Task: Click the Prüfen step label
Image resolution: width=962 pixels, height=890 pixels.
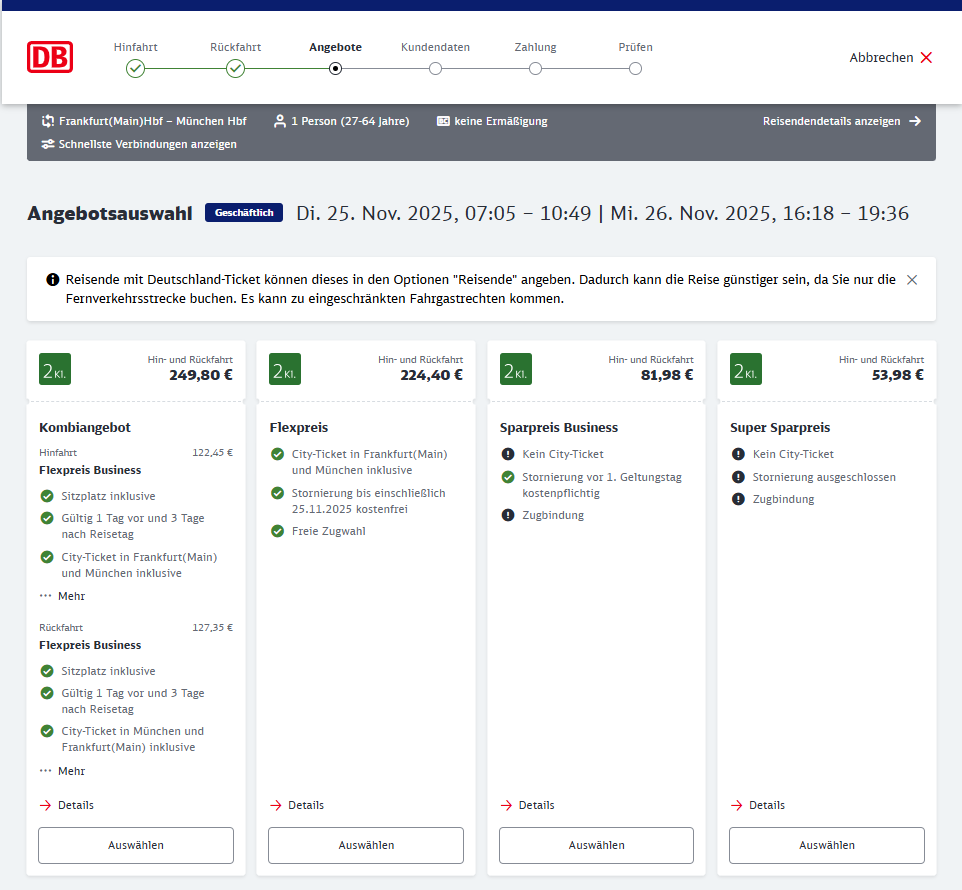Action: click(635, 47)
